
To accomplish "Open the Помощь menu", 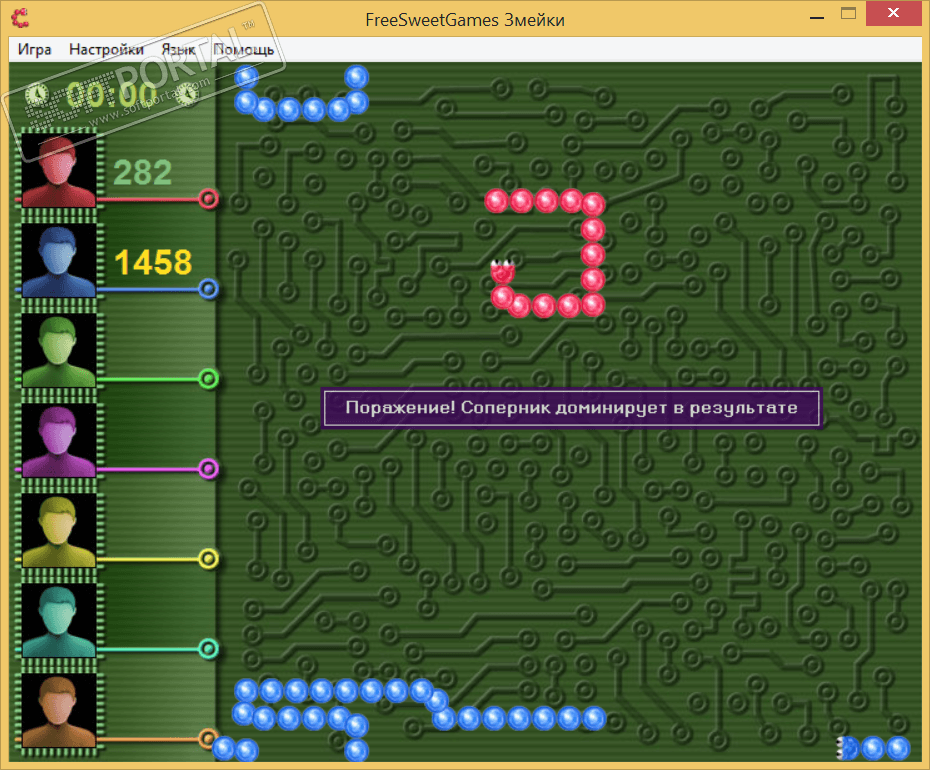I will tap(243, 49).
